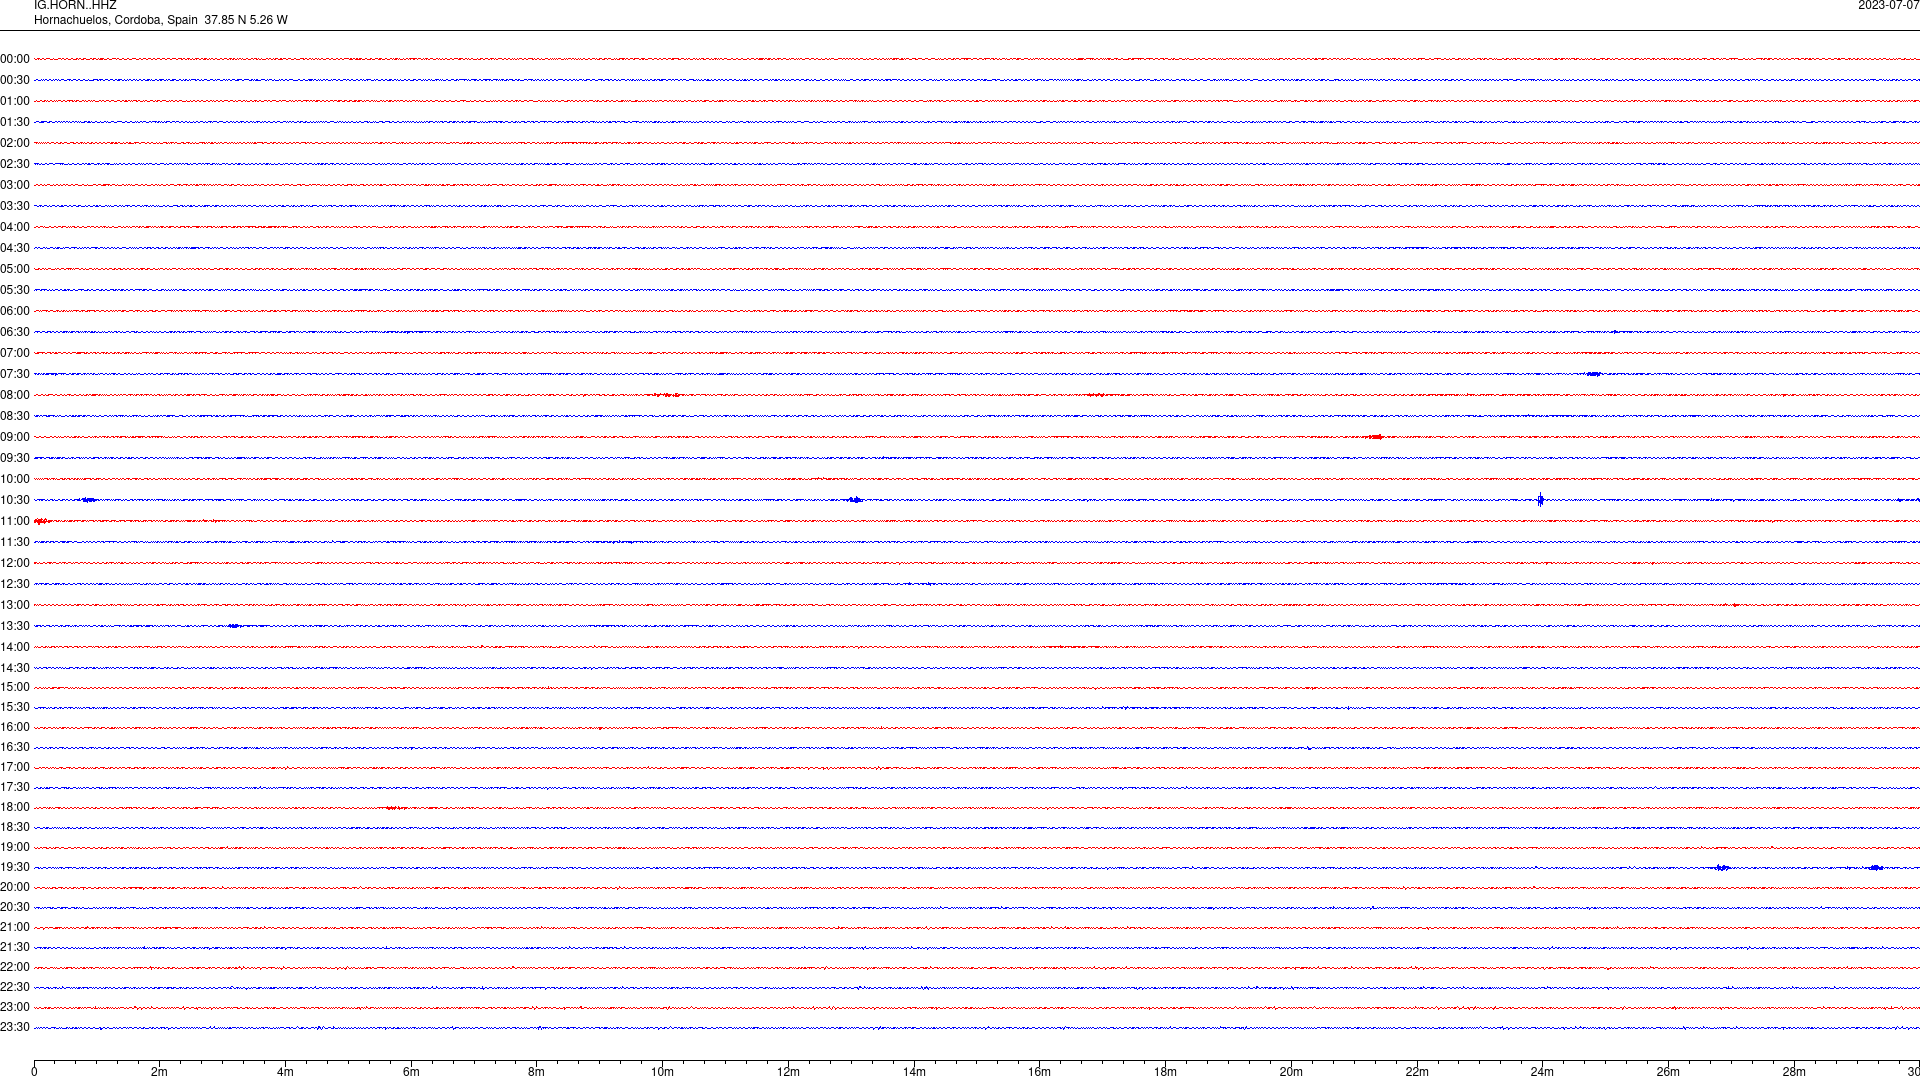Viewport: 1920px width, 1080px height.
Task: Select the 16:30 time row label
Action: click(15, 747)
